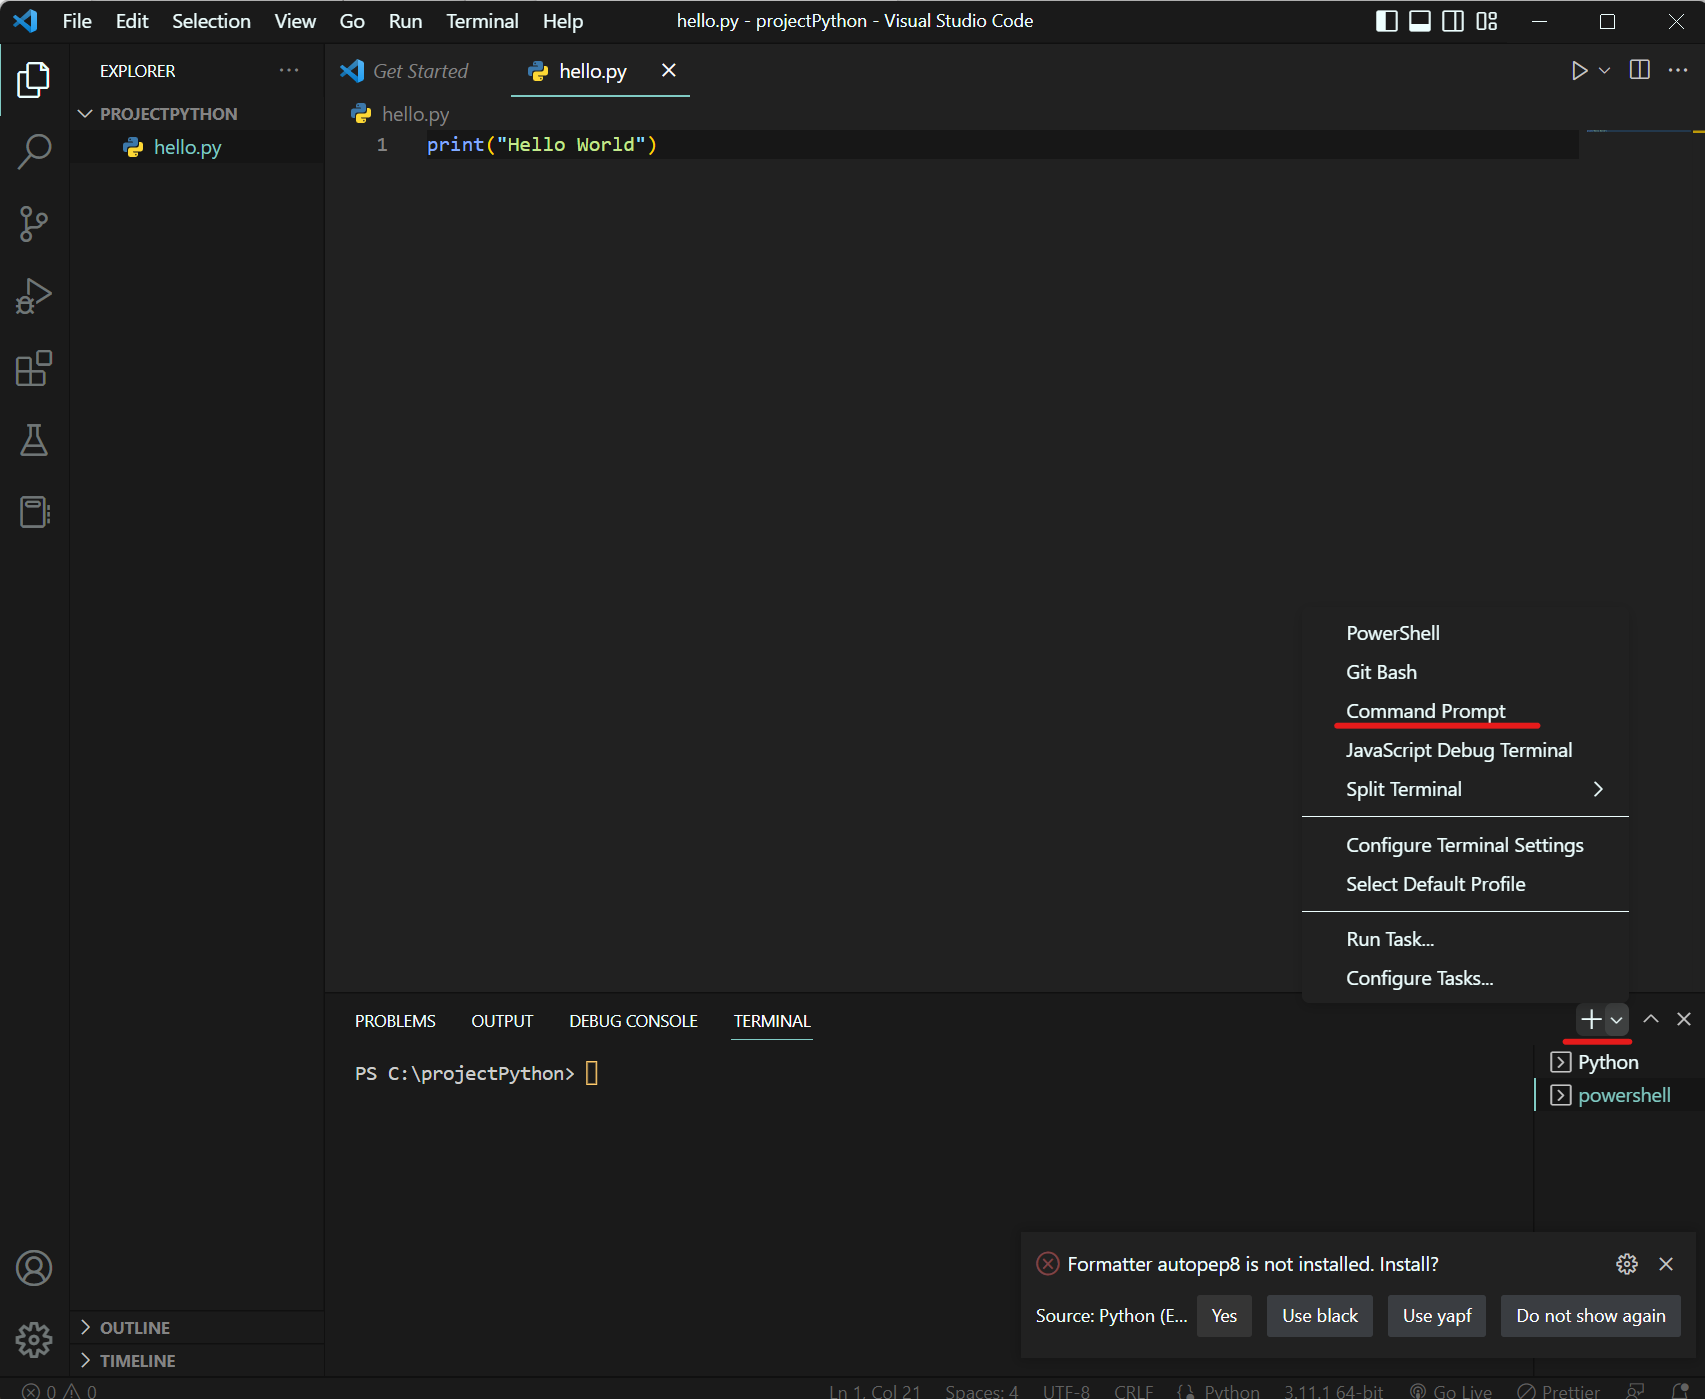The height and width of the screenshot is (1399, 1705).
Task: Open the Extensions view icon
Action: [x=34, y=368]
